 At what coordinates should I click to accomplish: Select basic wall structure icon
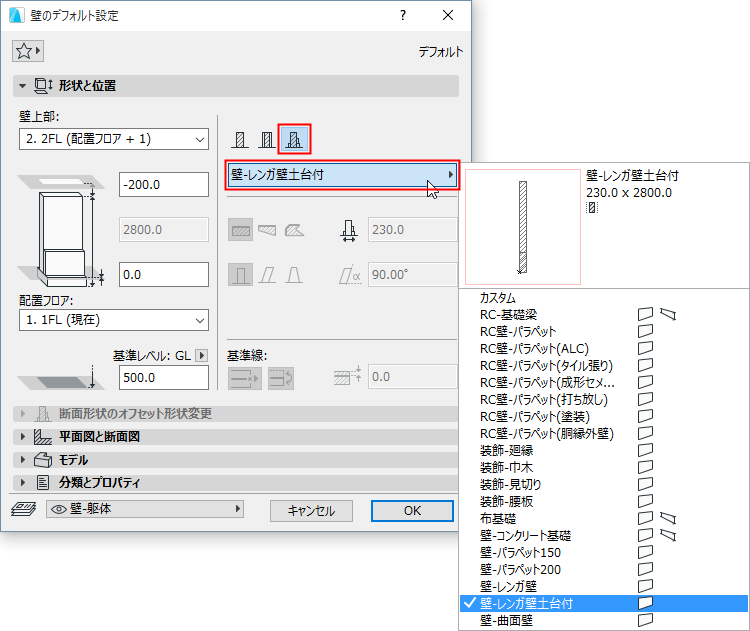pos(240,140)
